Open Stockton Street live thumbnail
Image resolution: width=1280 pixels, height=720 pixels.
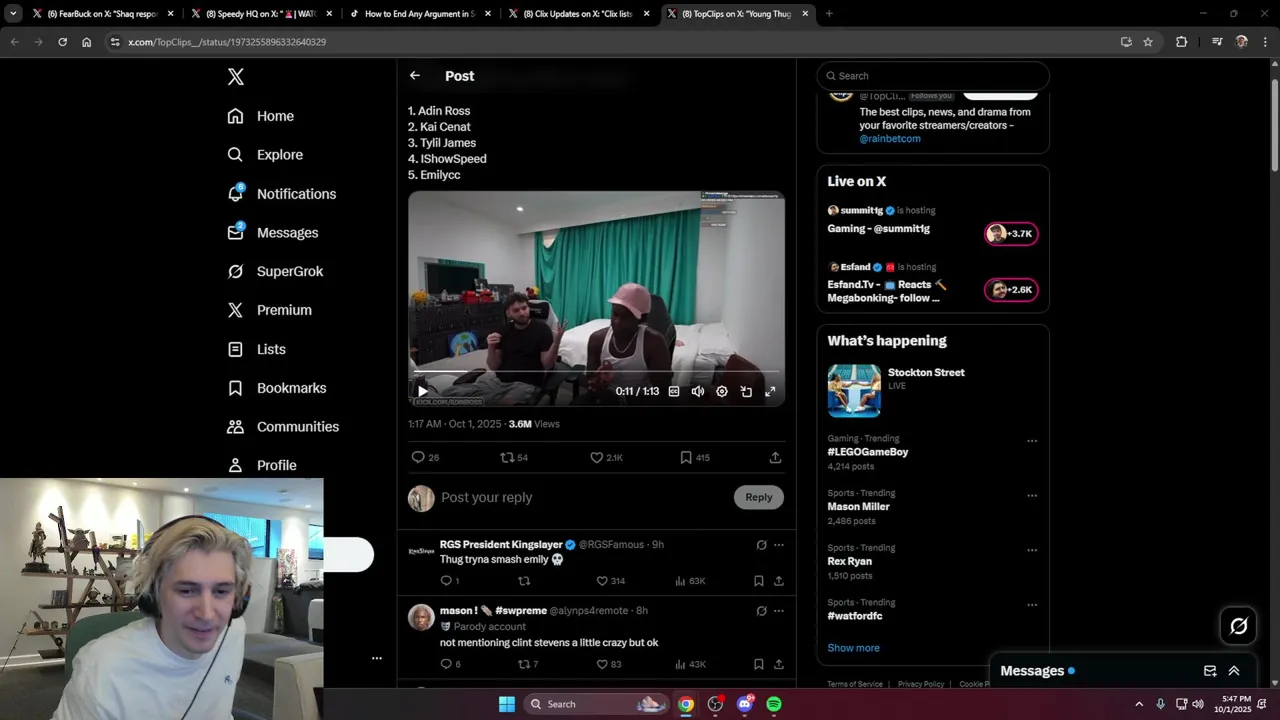(x=854, y=390)
